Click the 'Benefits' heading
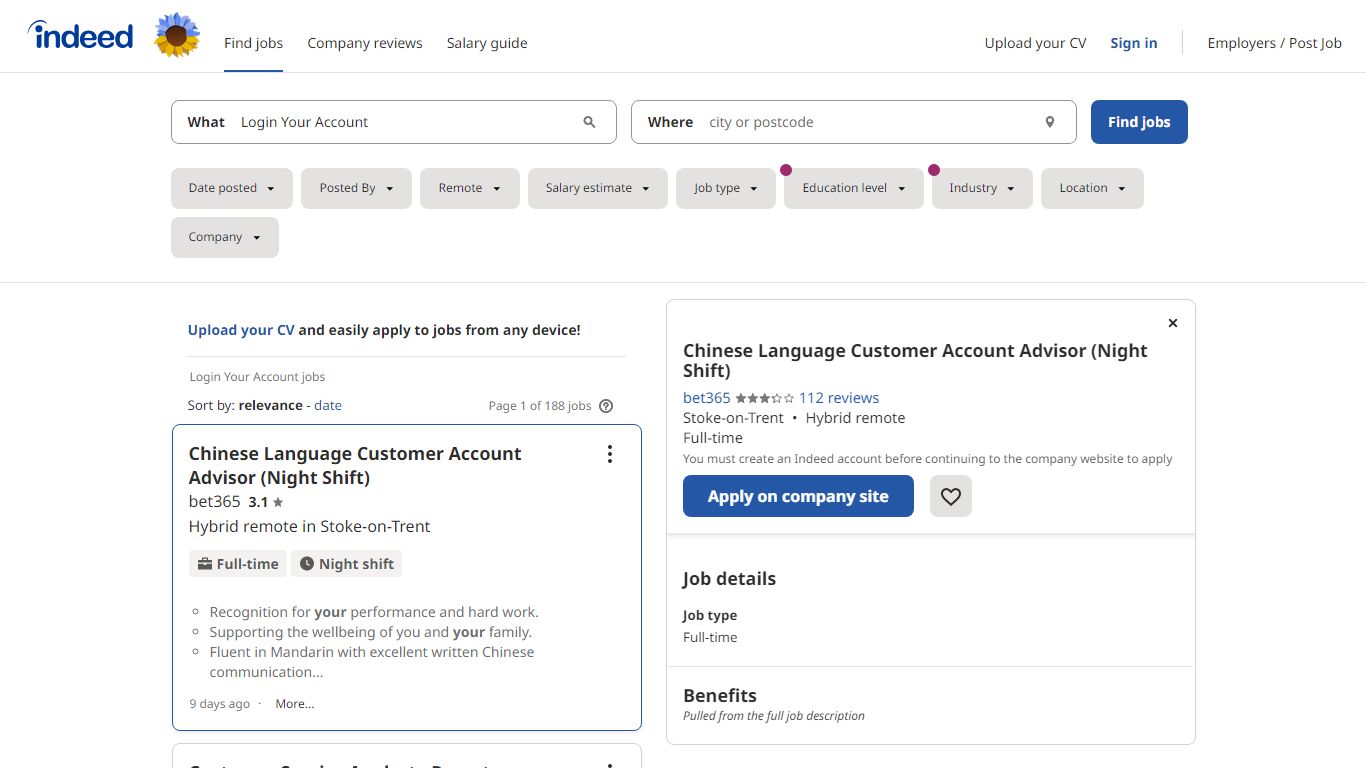 point(720,696)
